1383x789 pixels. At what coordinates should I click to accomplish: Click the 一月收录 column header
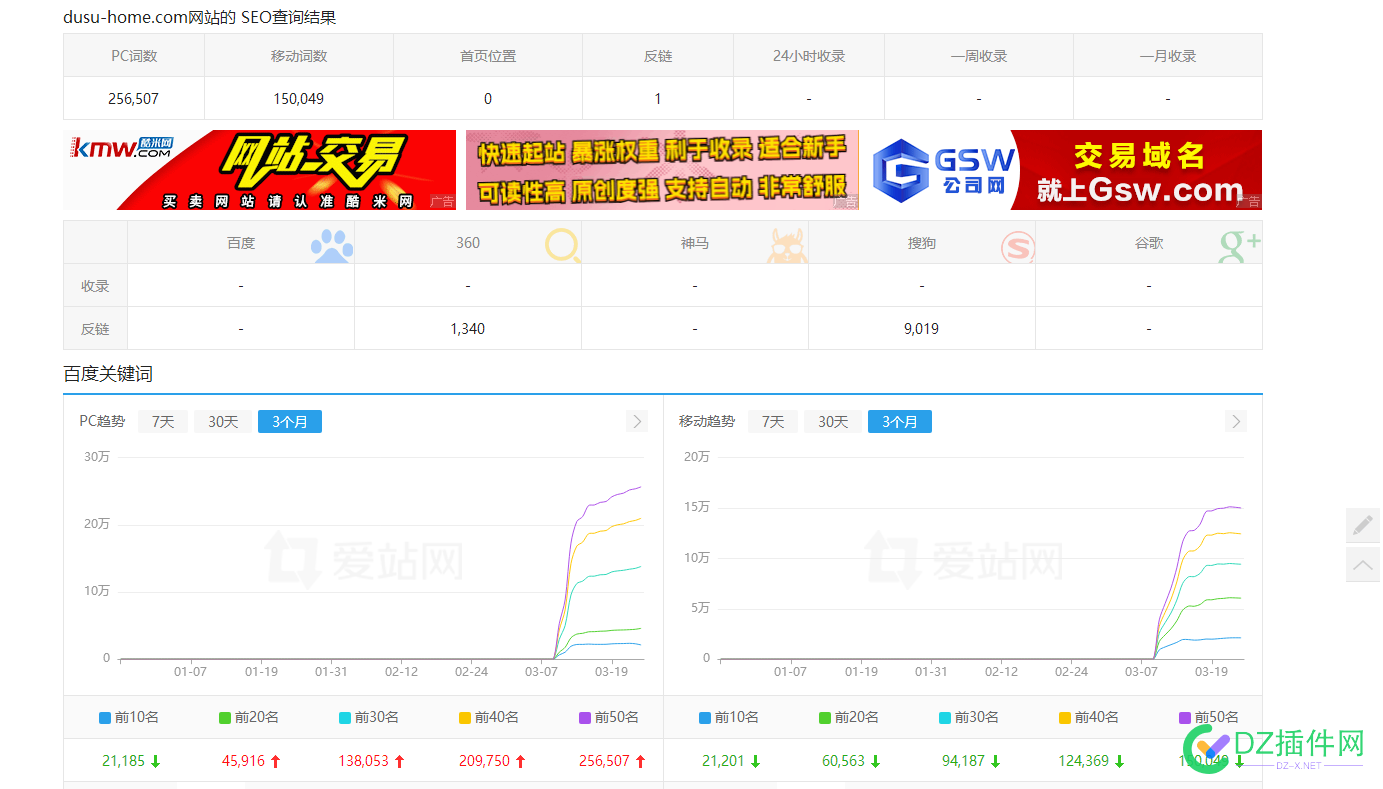pos(1168,56)
